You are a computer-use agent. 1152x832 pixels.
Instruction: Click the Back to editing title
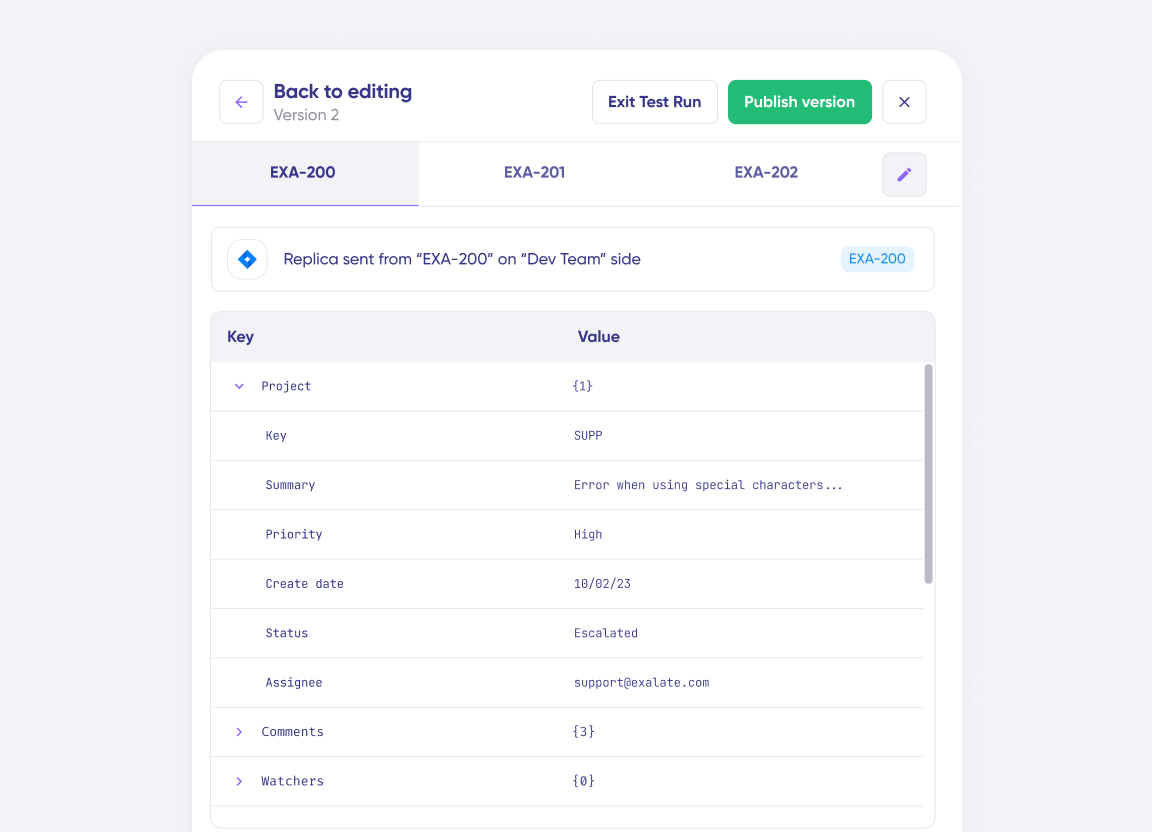click(343, 92)
